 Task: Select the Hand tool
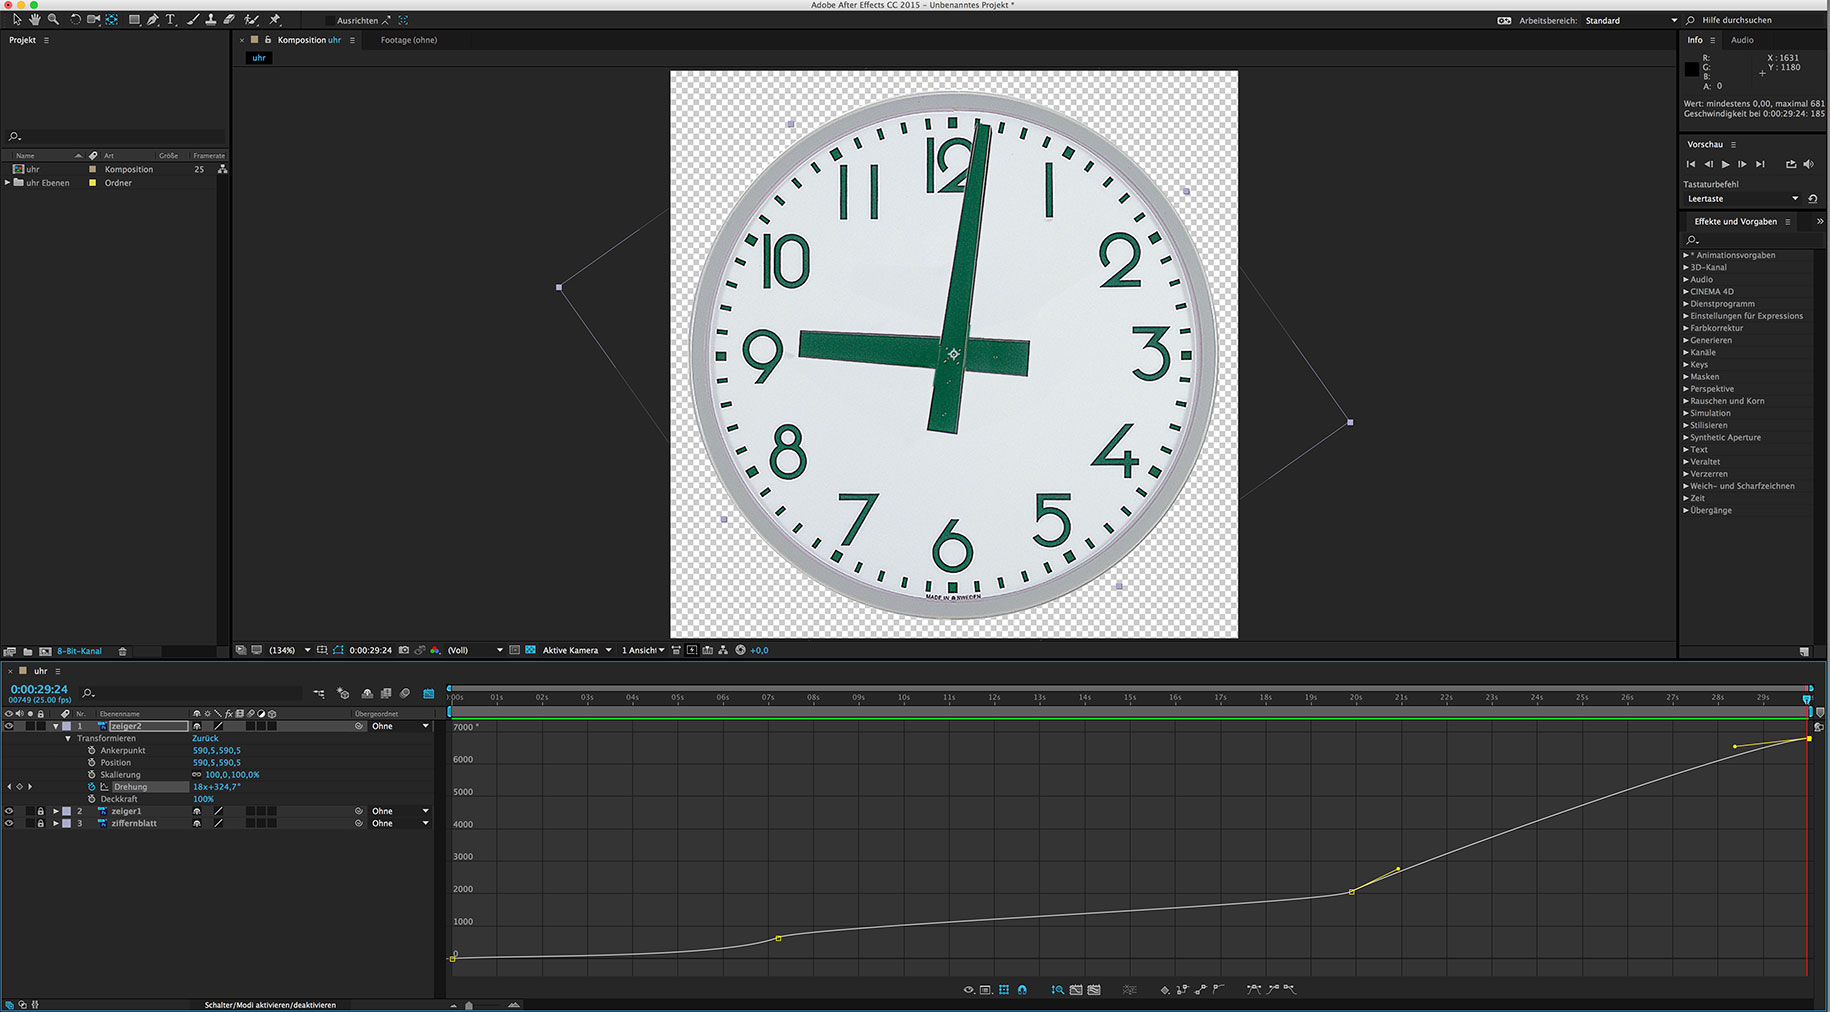[35, 20]
